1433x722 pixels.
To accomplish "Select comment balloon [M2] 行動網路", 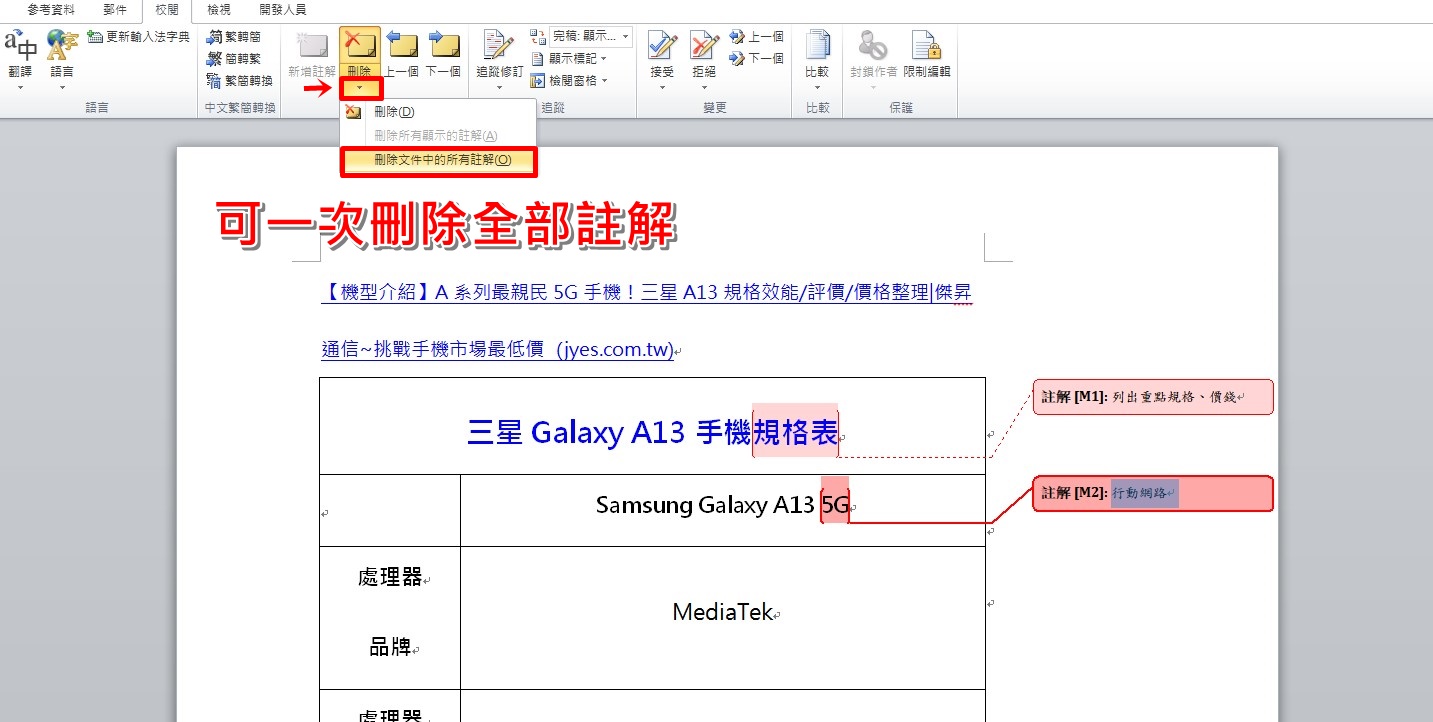I will [1153, 493].
